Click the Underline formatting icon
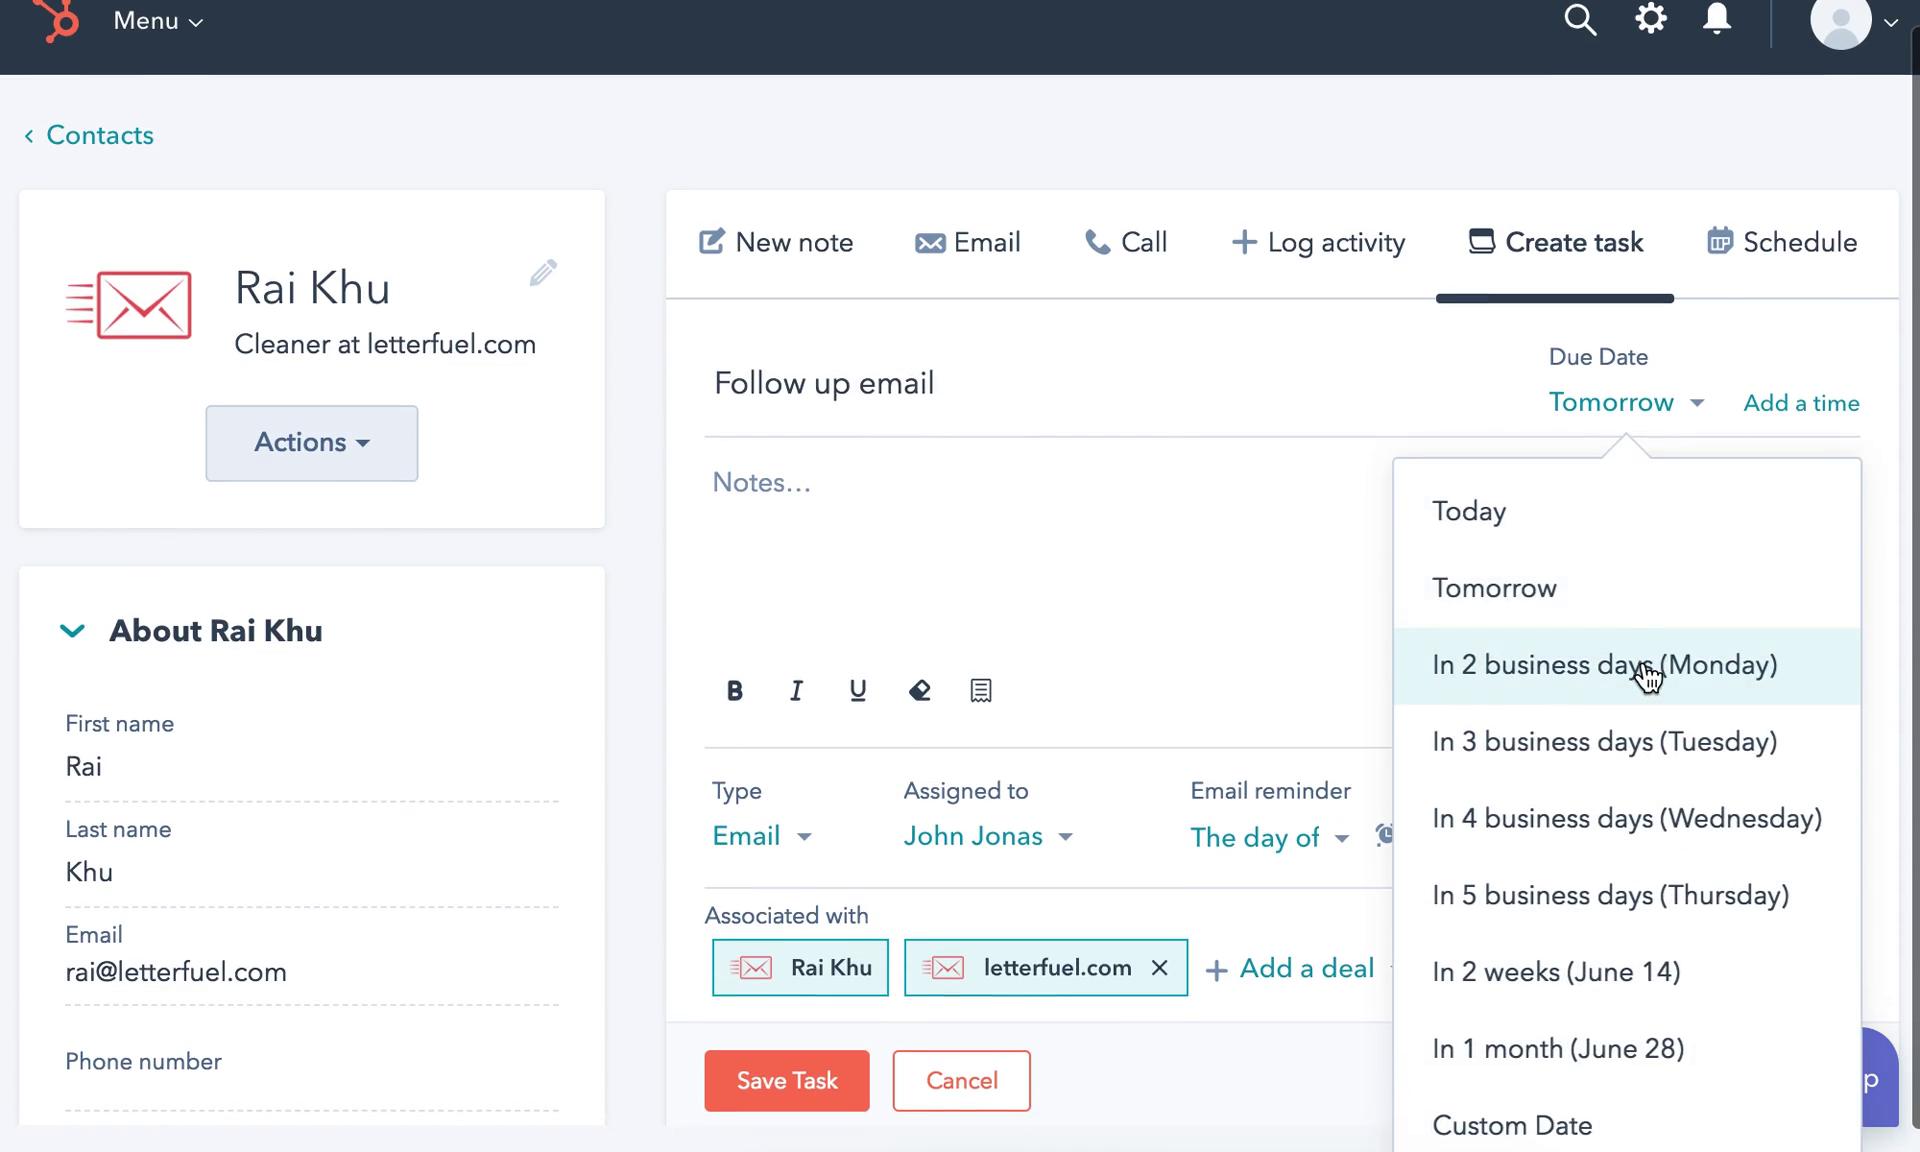 857,690
